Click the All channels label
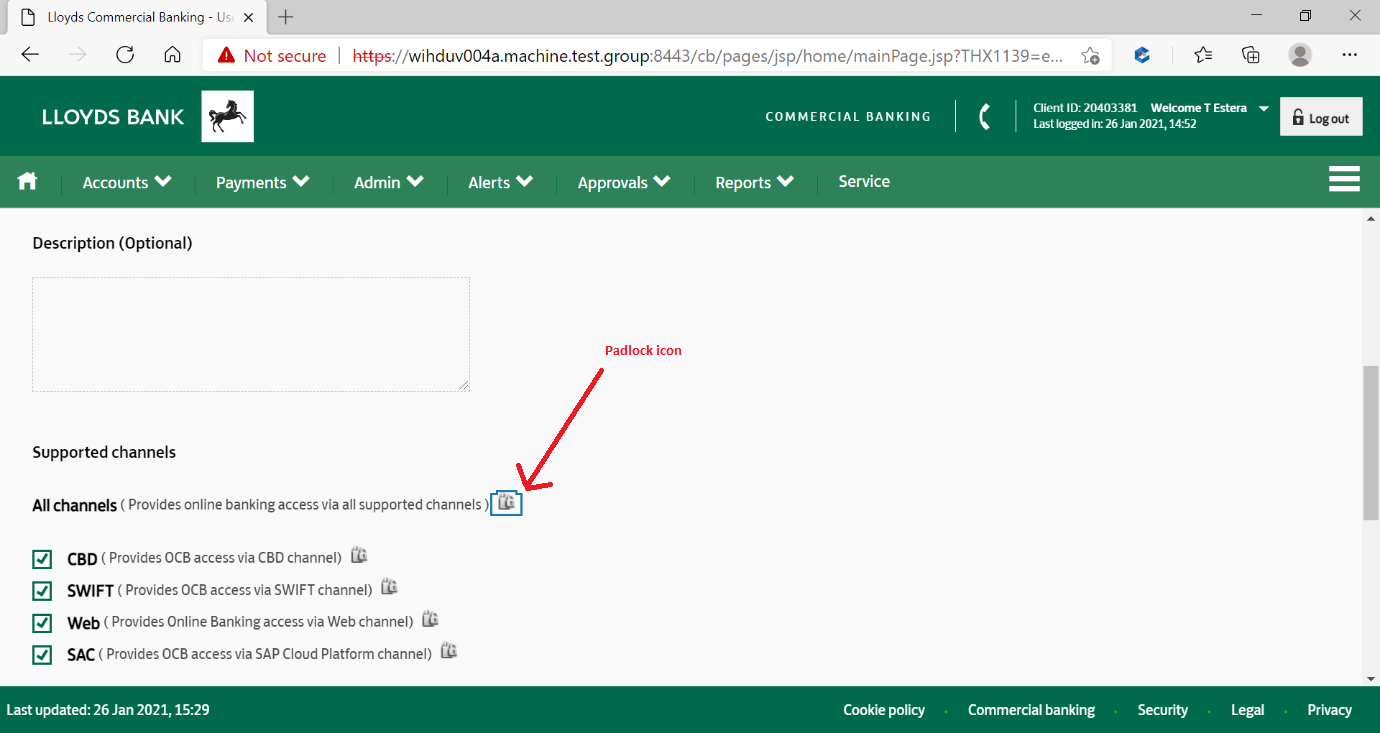 point(75,505)
